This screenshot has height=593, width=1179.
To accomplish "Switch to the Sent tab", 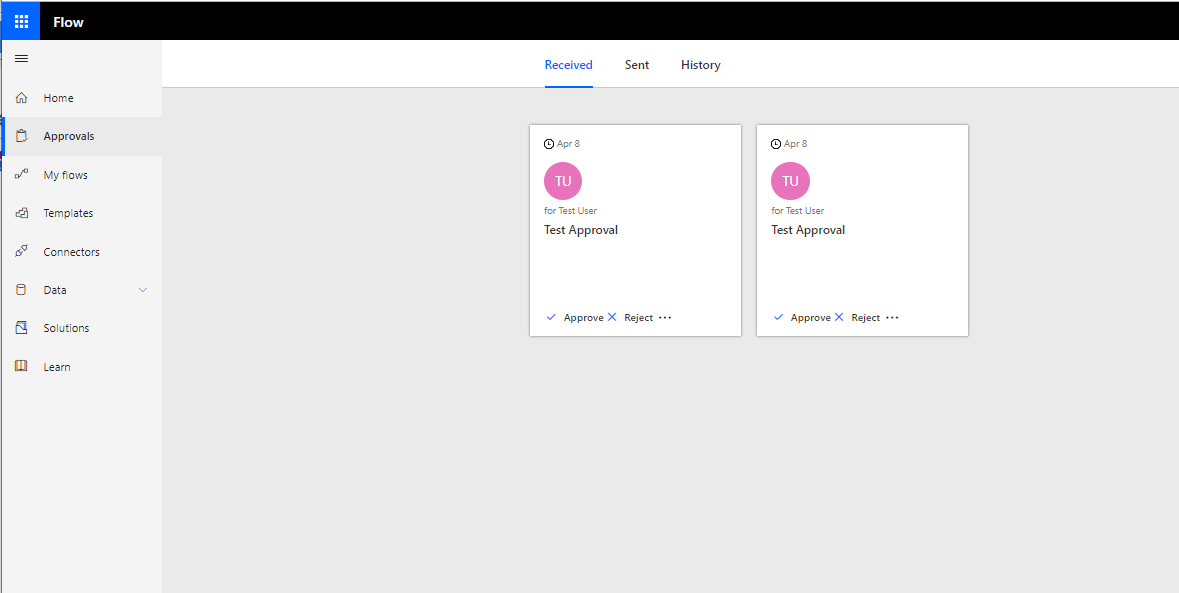I will (637, 65).
